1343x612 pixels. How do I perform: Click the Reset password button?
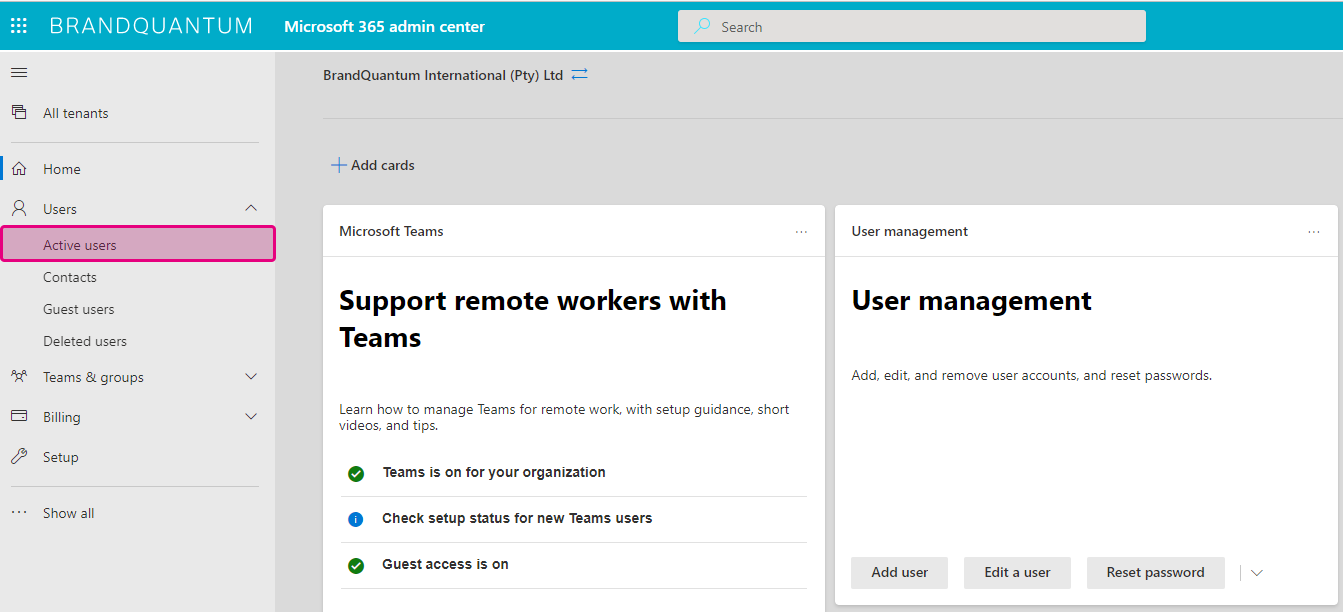1155,573
